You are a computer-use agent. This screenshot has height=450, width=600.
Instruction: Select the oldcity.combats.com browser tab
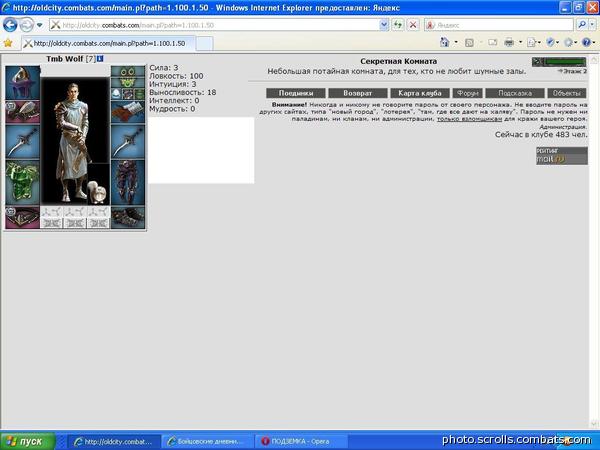coord(108,43)
